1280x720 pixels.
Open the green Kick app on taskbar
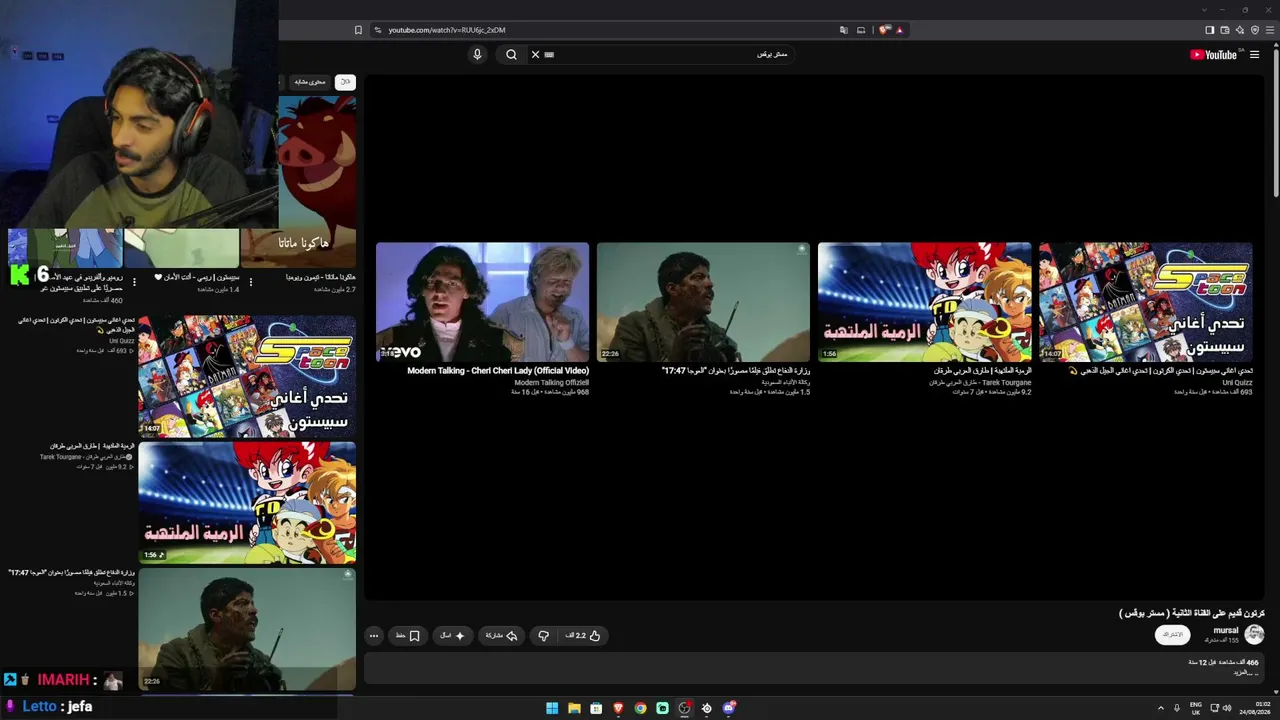point(662,708)
